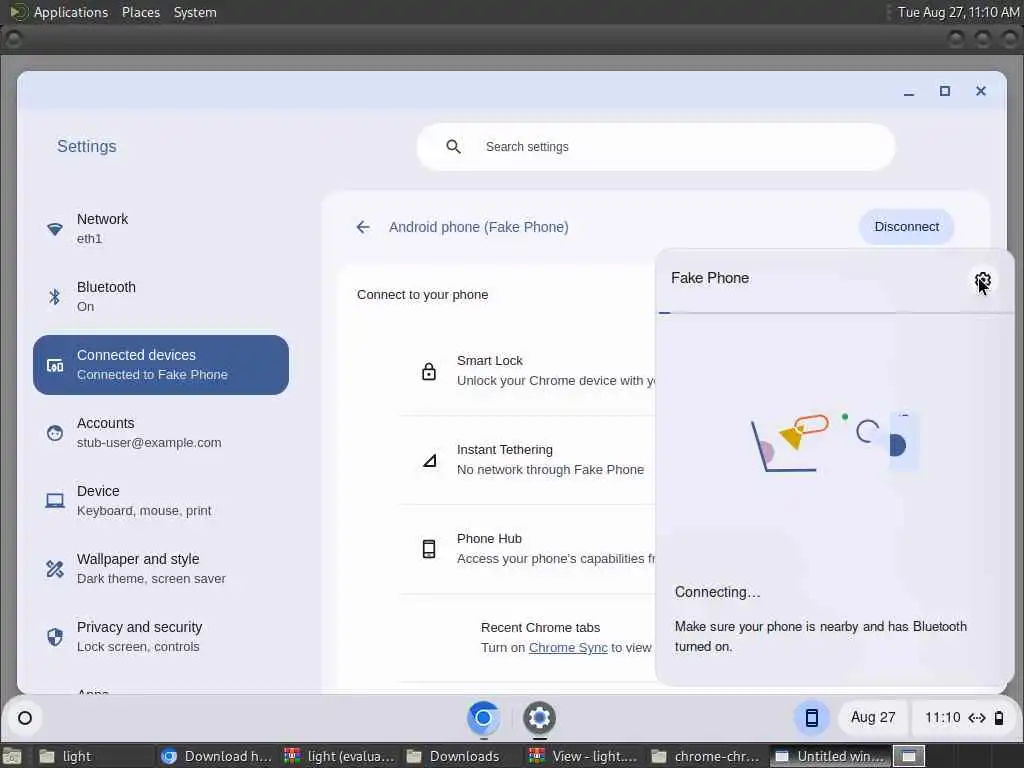The width and height of the screenshot is (1024, 768).
Task: Open the launcher circle button
Action: tap(25, 718)
